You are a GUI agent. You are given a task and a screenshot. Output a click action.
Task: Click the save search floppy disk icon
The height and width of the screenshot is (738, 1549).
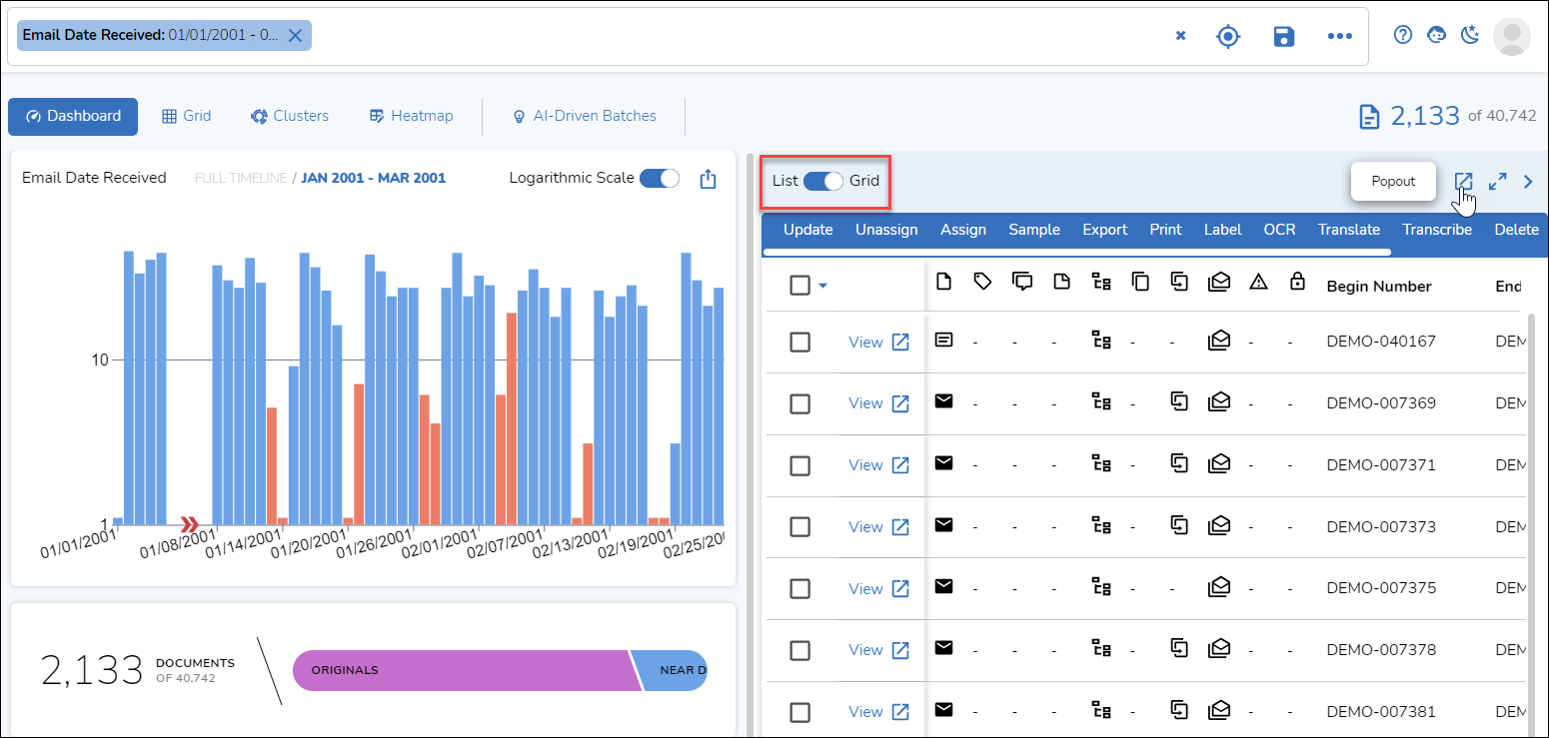click(1283, 36)
